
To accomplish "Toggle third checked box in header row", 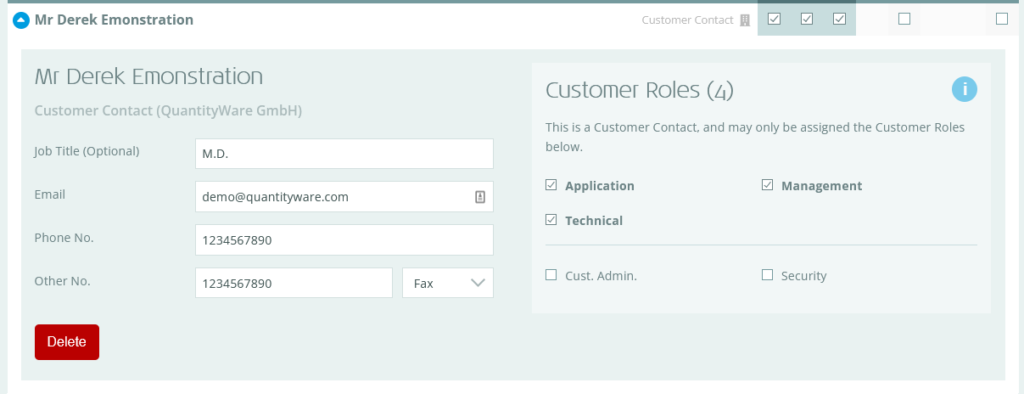I will (x=839, y=19).
